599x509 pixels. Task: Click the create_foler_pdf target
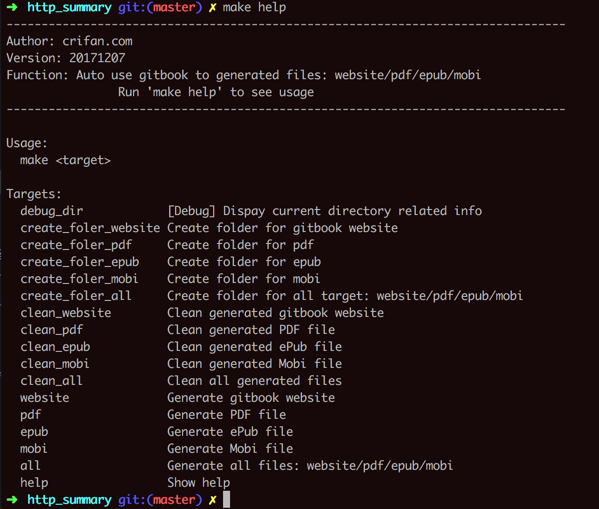[x=76, y=245]
